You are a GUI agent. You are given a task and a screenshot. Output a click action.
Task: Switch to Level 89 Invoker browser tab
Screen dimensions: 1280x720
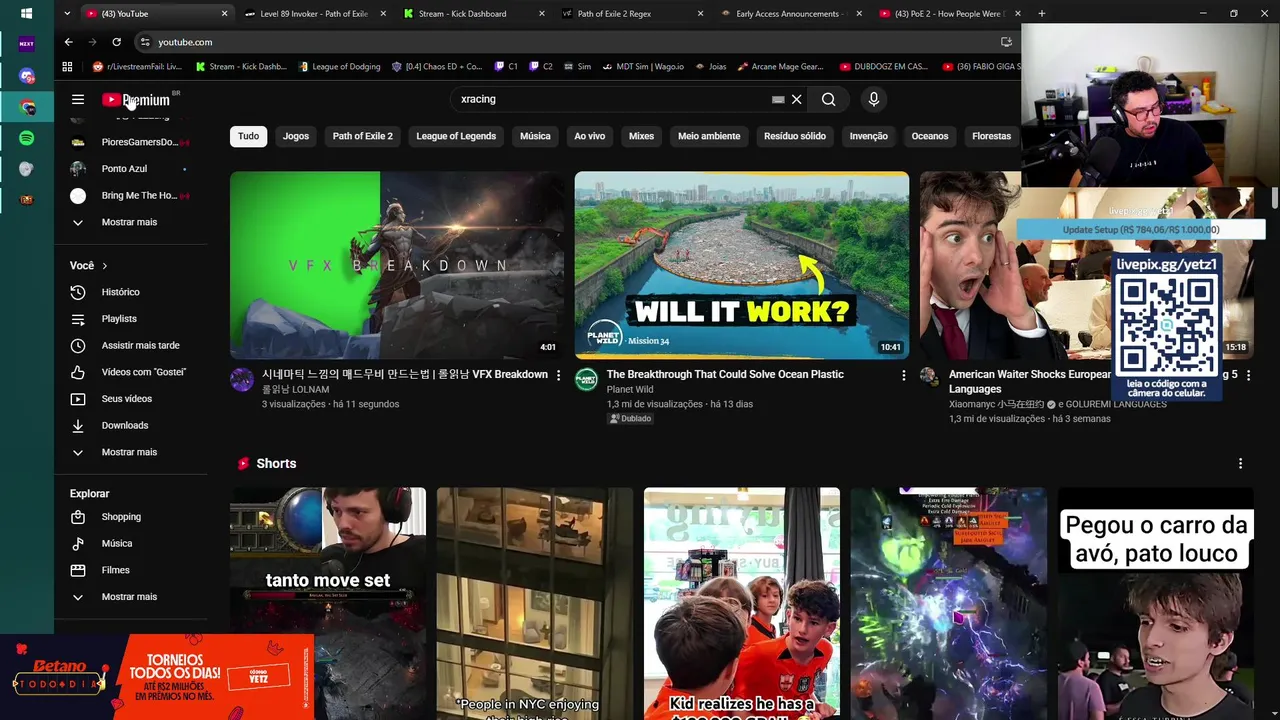[313, 14]
